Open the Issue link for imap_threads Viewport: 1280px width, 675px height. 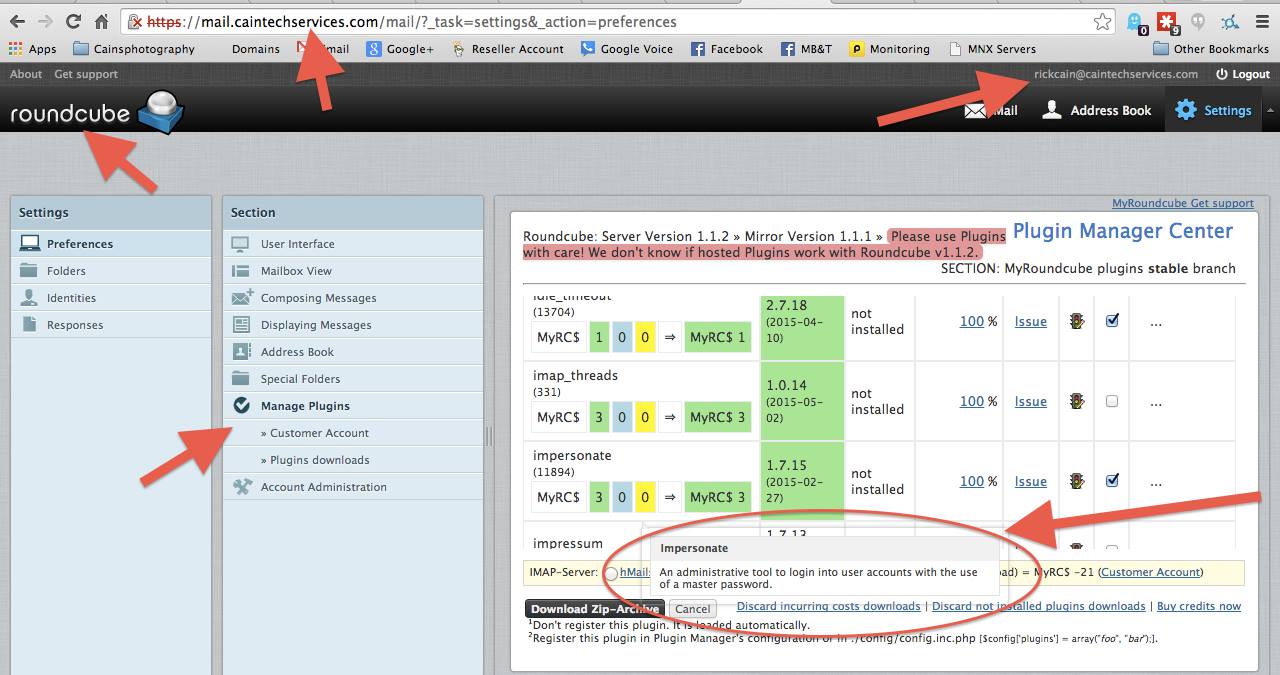click(x=1031, y=401)
